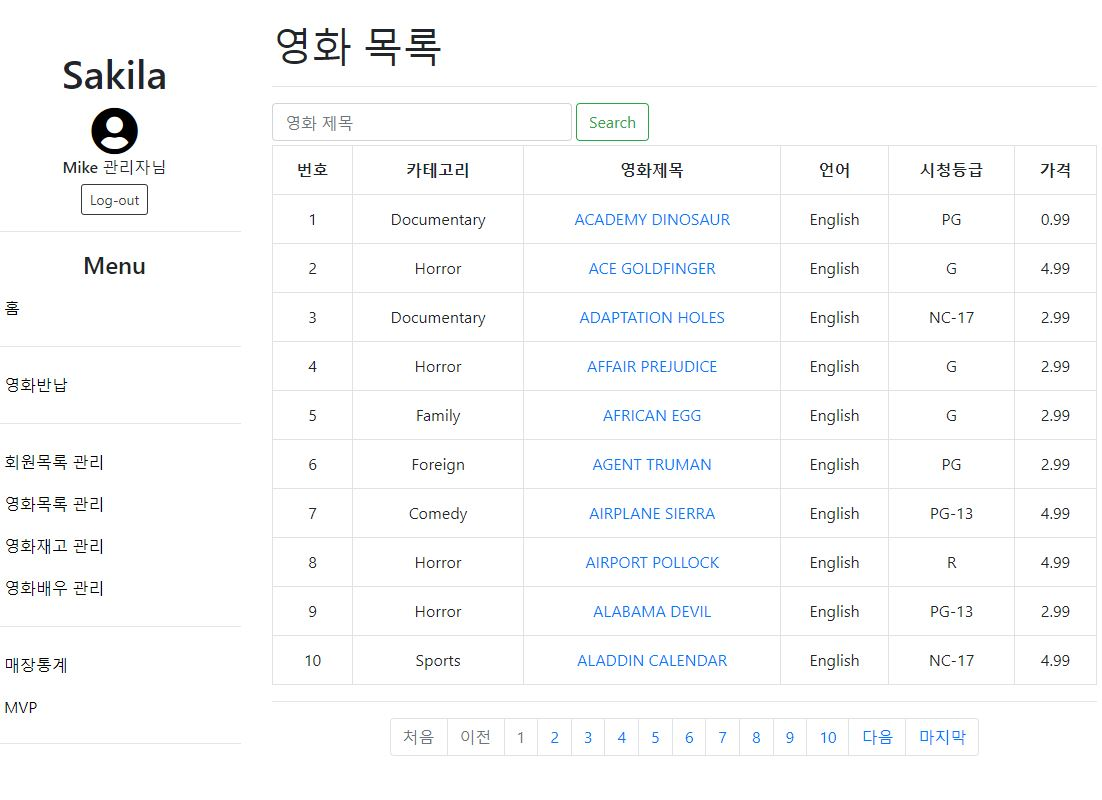Open the AFRICAN EGG movie link
Viewport: 1102px width, 800px height.
(x=652, y=415)
